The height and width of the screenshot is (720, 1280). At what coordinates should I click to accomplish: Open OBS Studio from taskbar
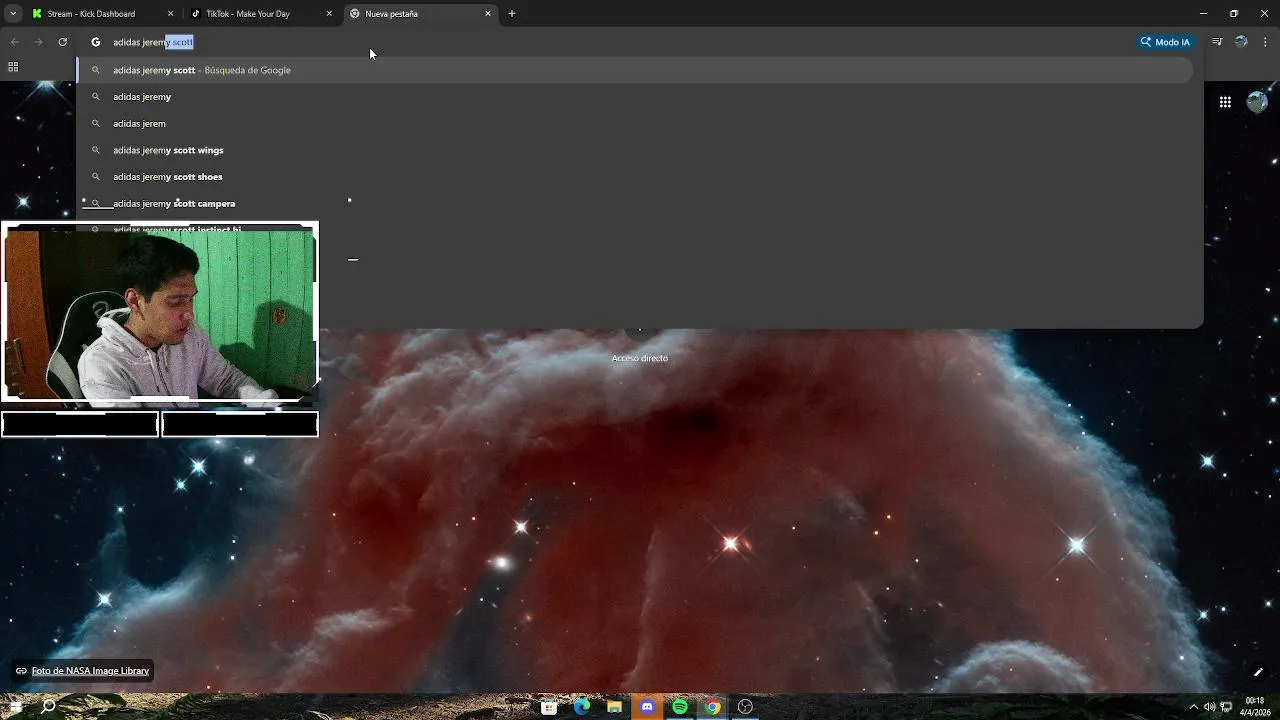coord(745,707)
